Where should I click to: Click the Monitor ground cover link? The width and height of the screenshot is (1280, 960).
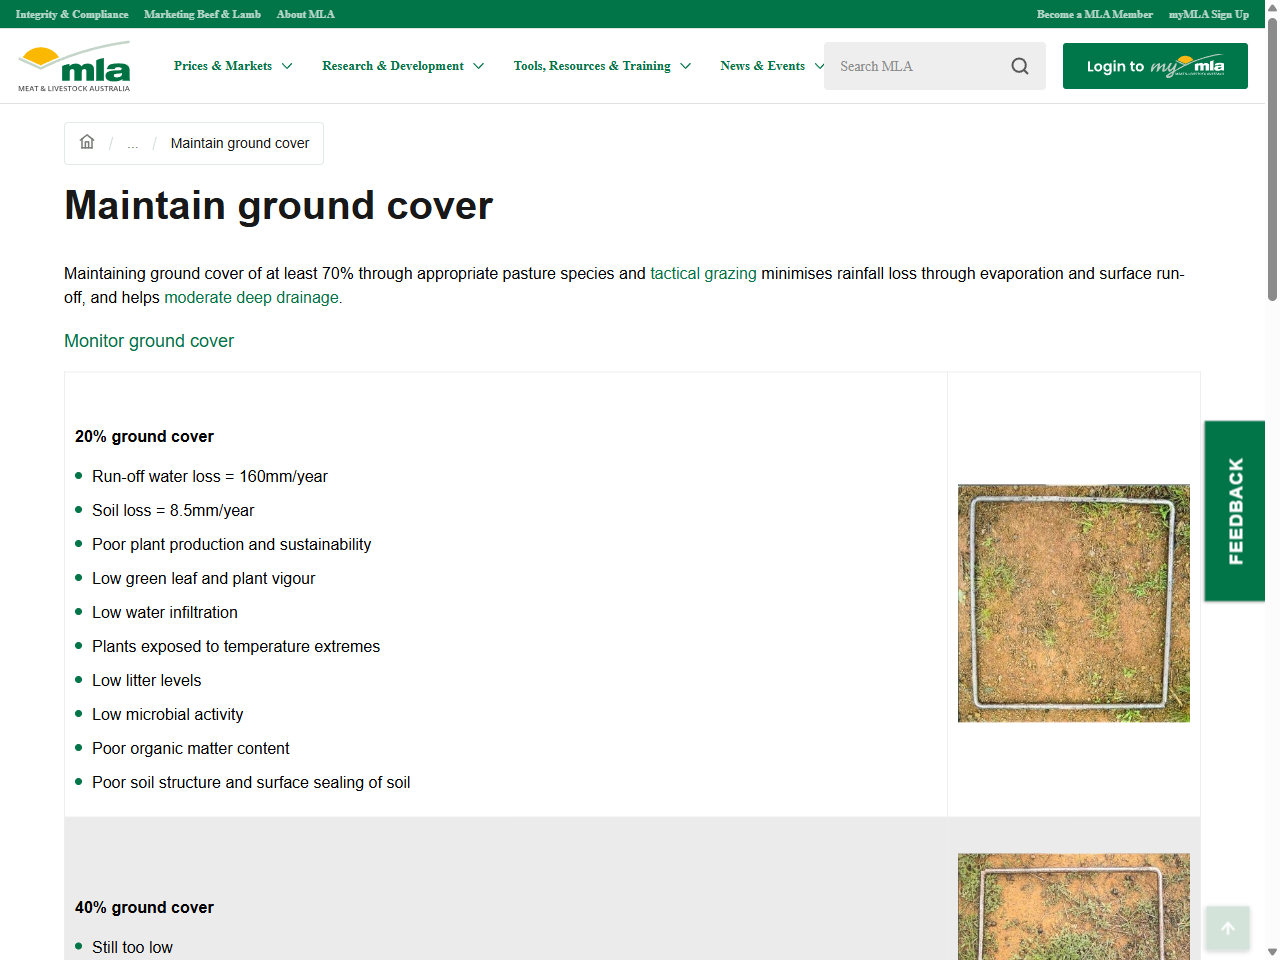coord(148,341)
